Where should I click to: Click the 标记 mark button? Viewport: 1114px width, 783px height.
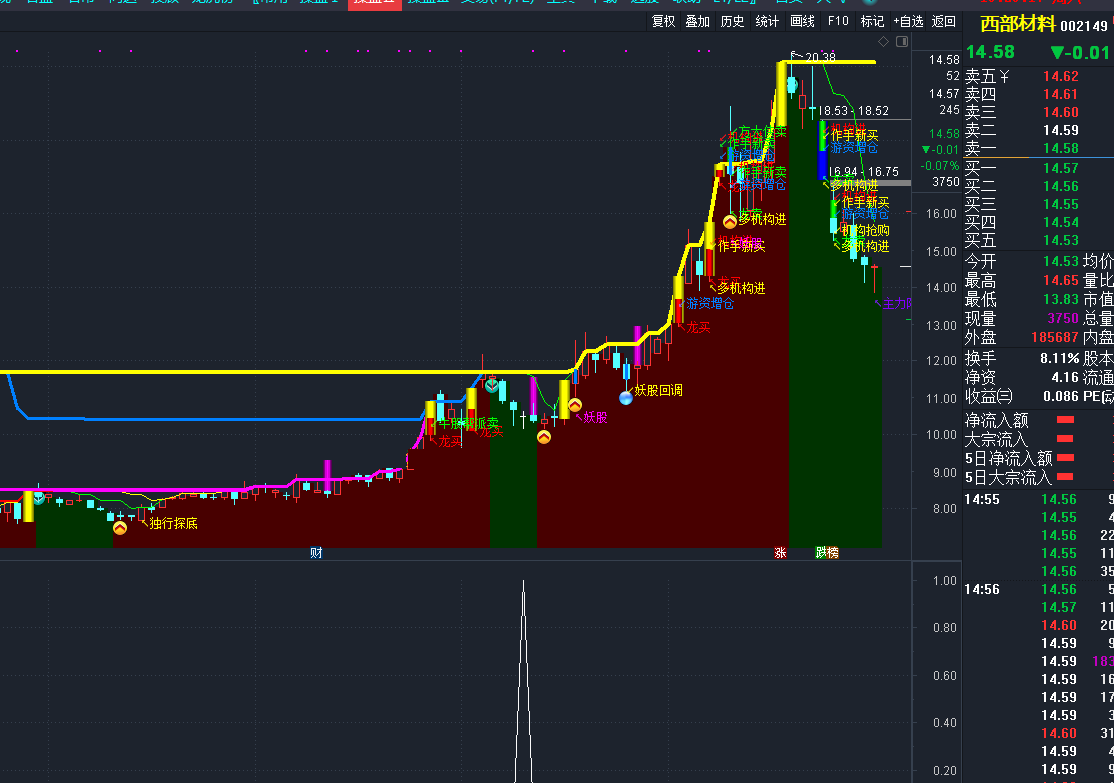[x=872, y=21]
